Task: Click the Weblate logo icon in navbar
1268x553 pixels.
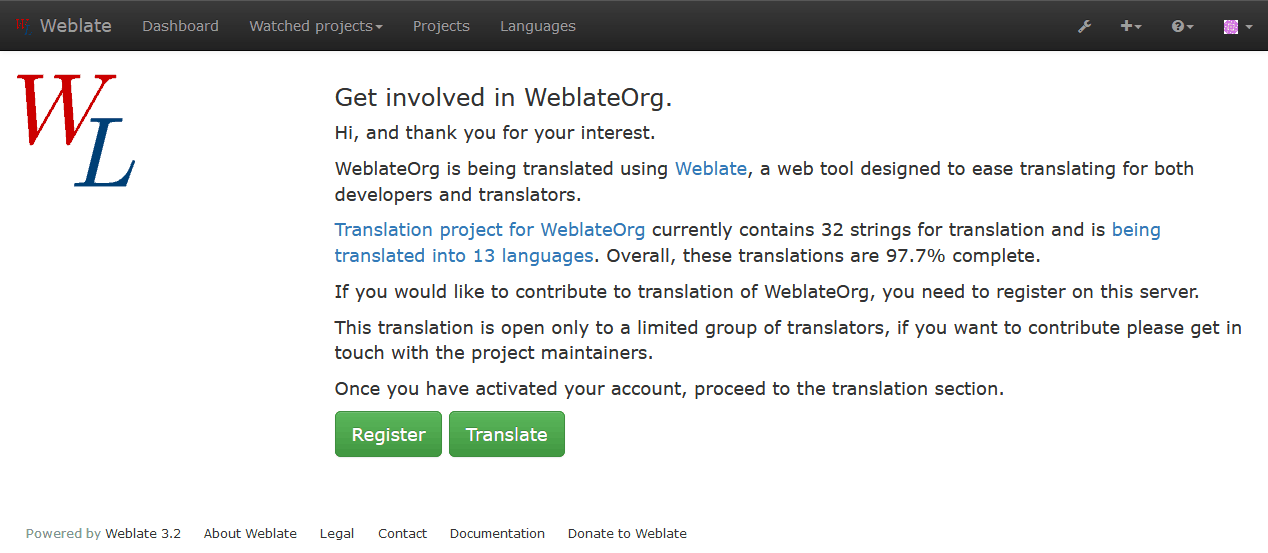Action: tap(23, 26)
